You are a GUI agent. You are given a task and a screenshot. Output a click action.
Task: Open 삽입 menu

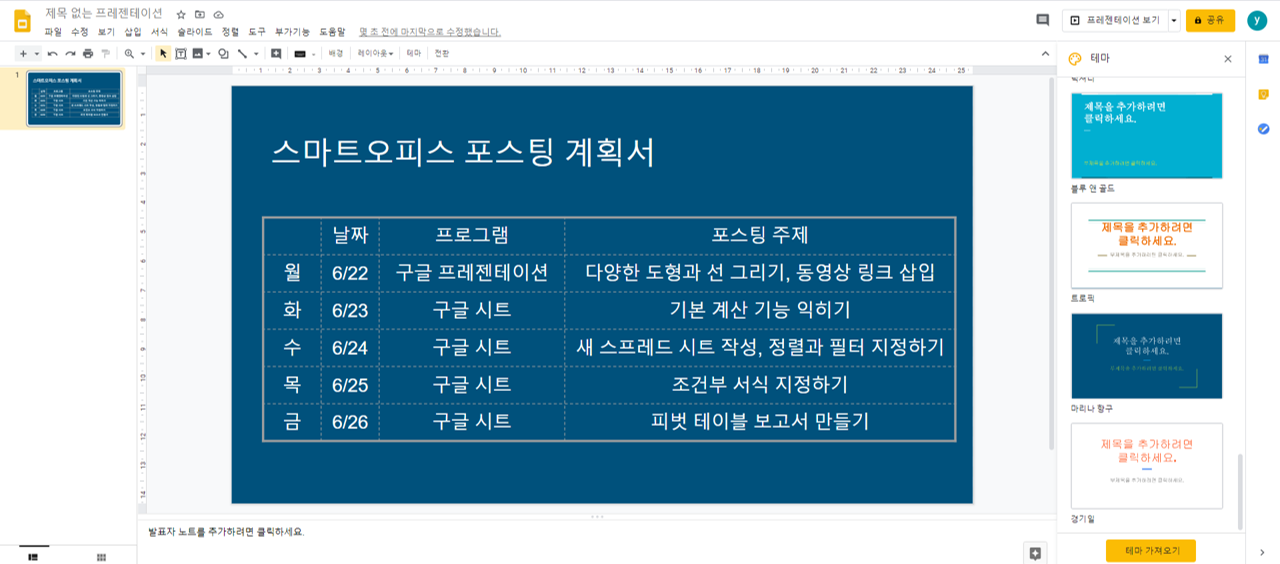click(133, 32)
